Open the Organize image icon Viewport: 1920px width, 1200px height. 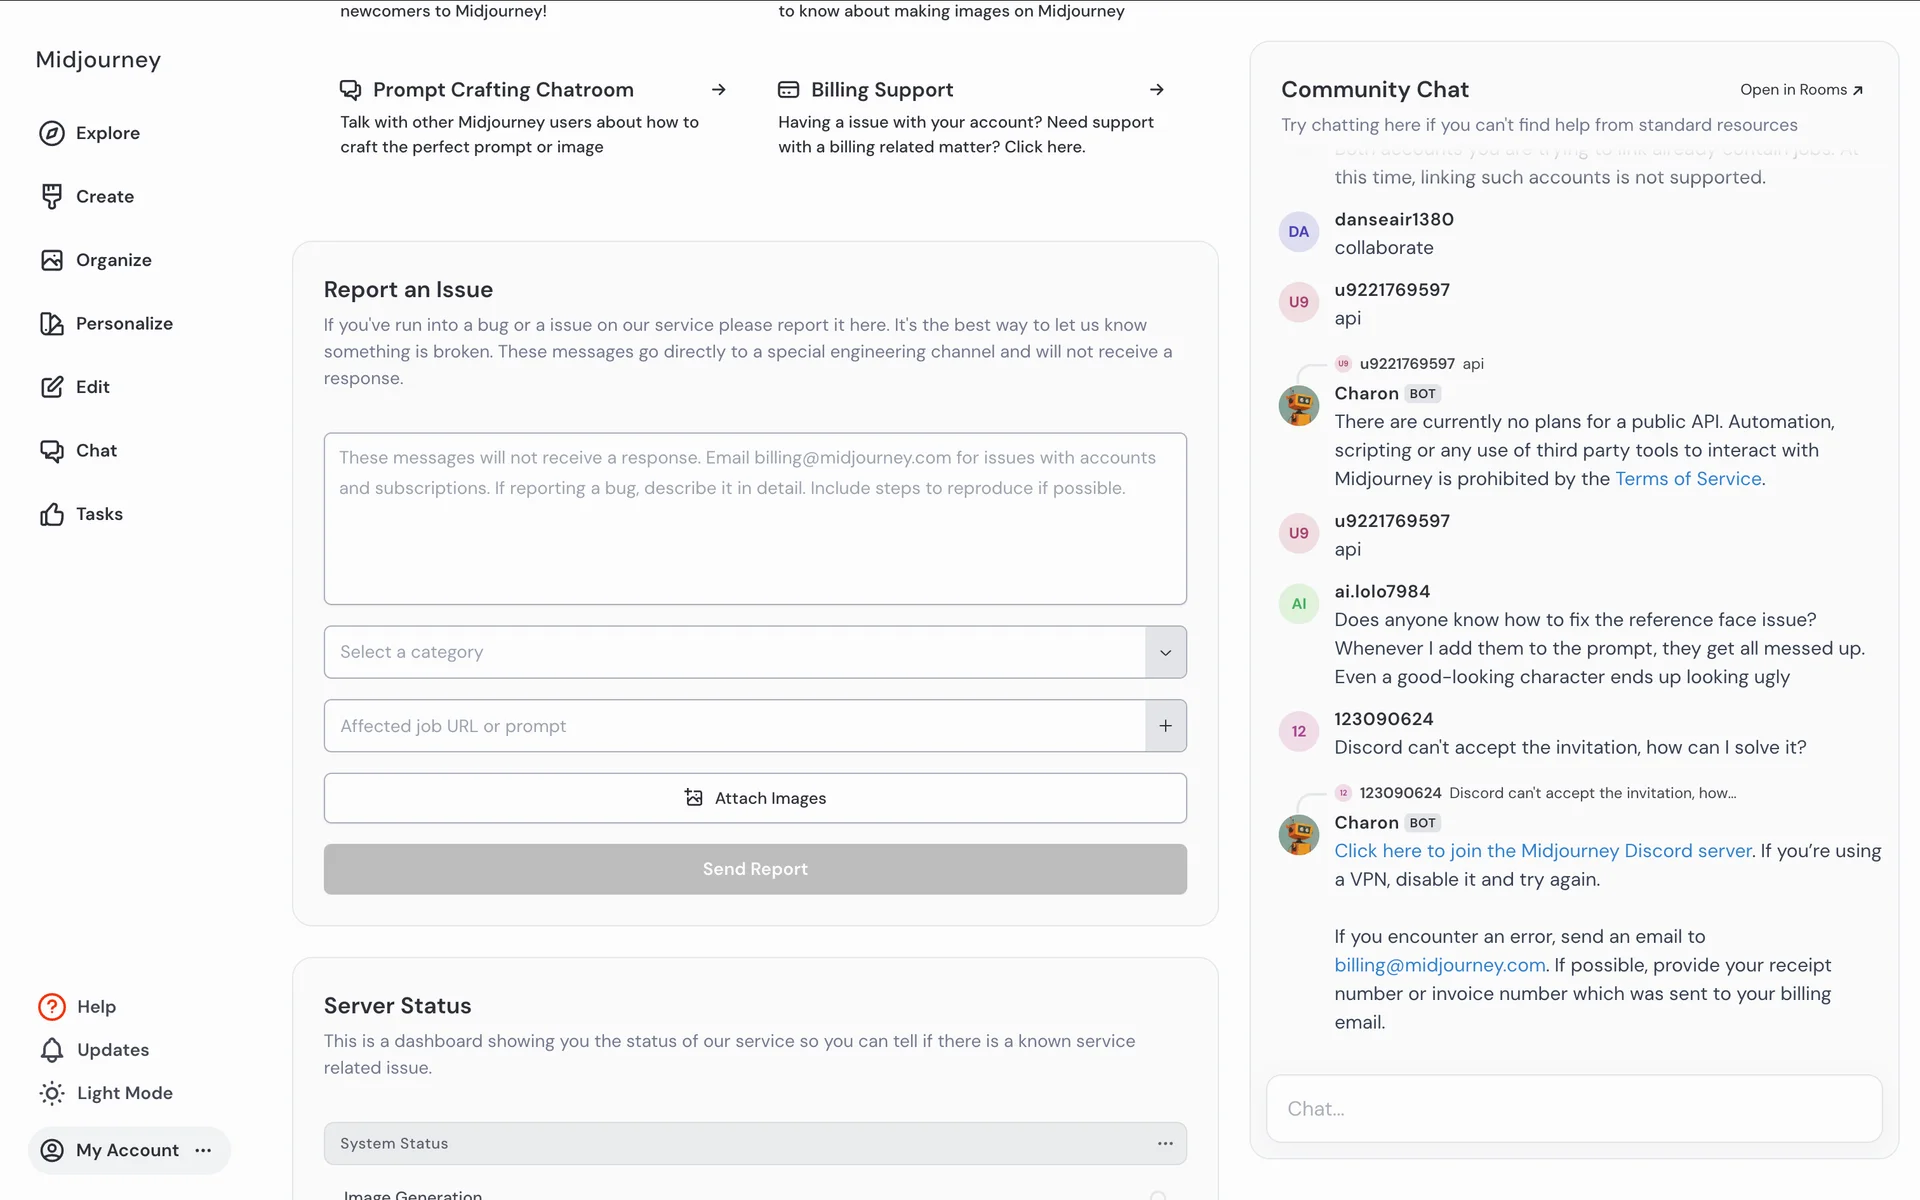(52, 260)
